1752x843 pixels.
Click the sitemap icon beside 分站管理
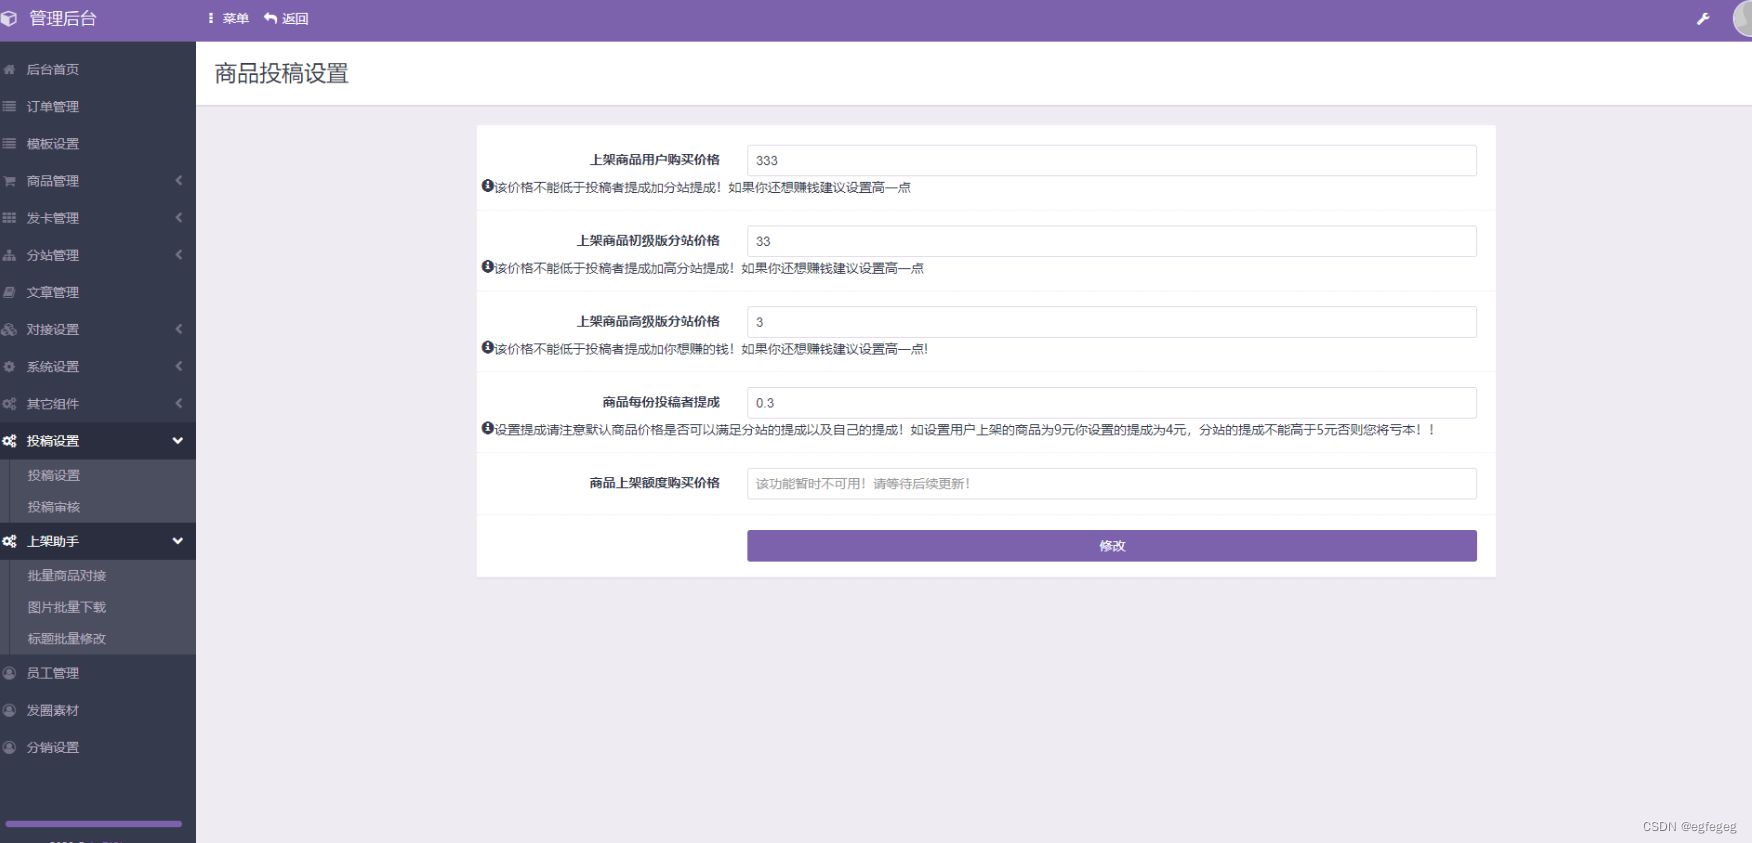(9, 255)
